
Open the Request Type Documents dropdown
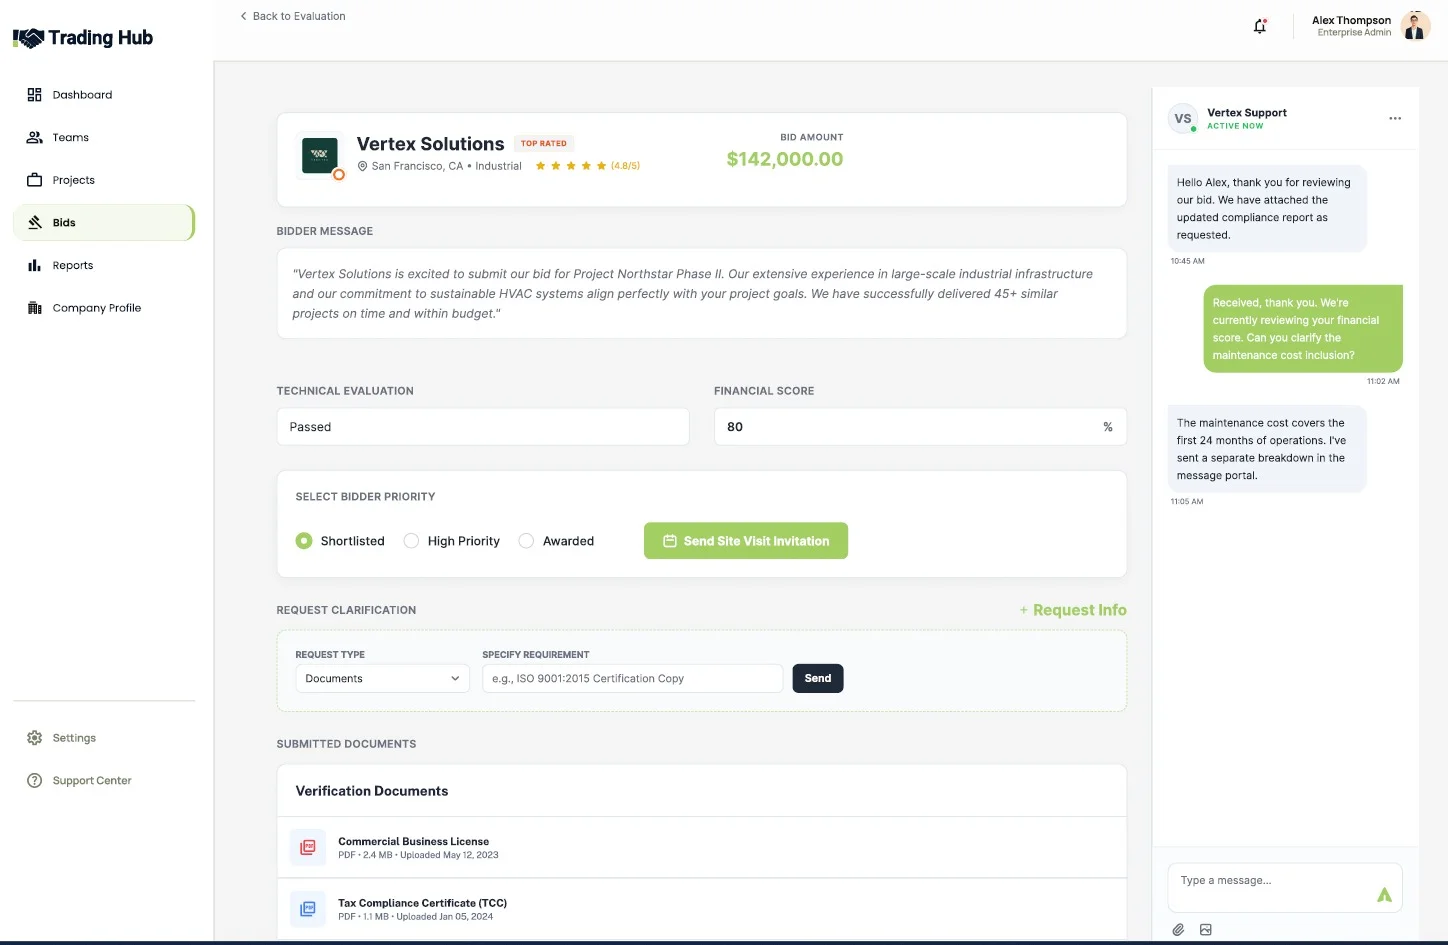[382, 679]
